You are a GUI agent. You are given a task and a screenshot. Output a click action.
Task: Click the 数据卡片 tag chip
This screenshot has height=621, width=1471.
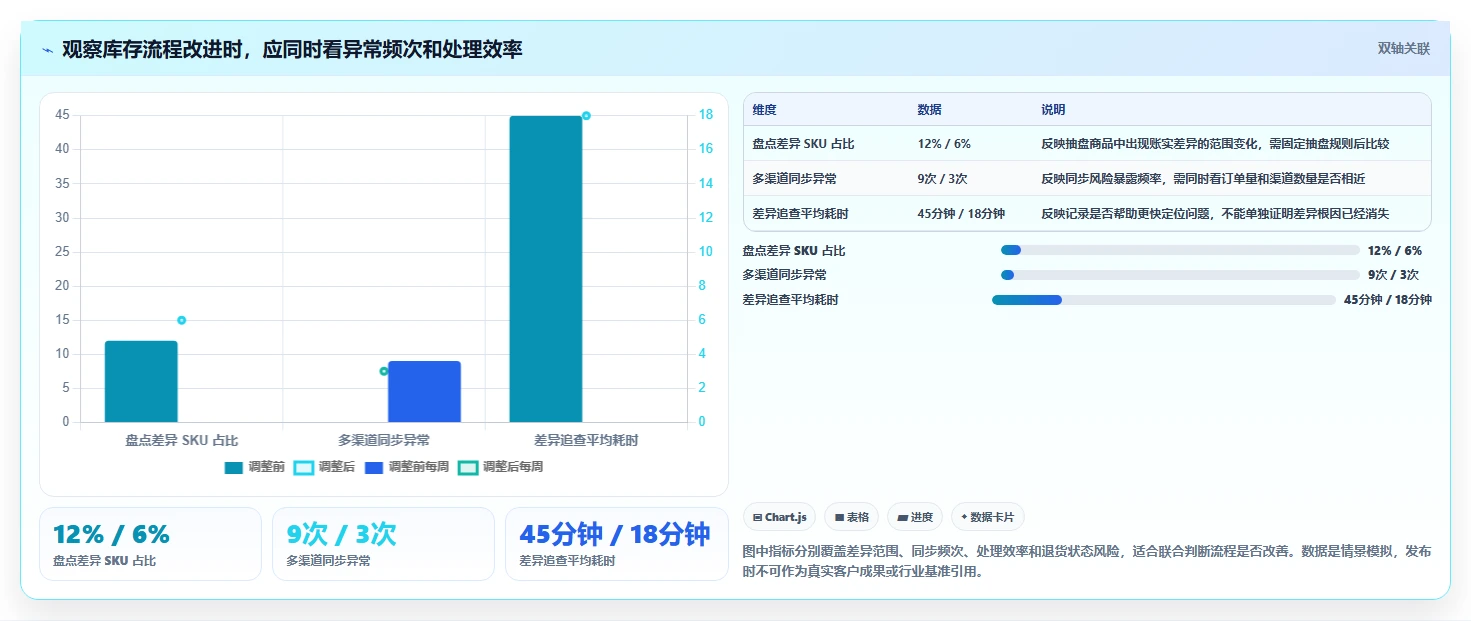[988, 517]
